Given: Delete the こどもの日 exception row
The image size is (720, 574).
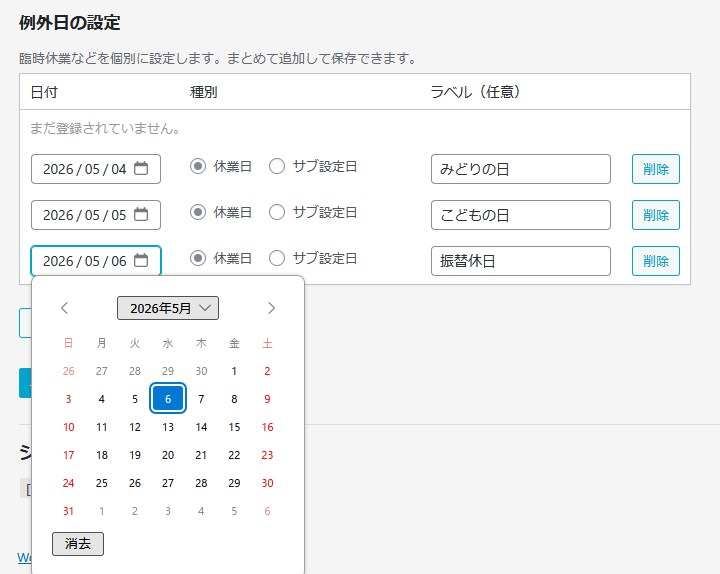Looking at the screenshot, I should [x=656, y=215].
